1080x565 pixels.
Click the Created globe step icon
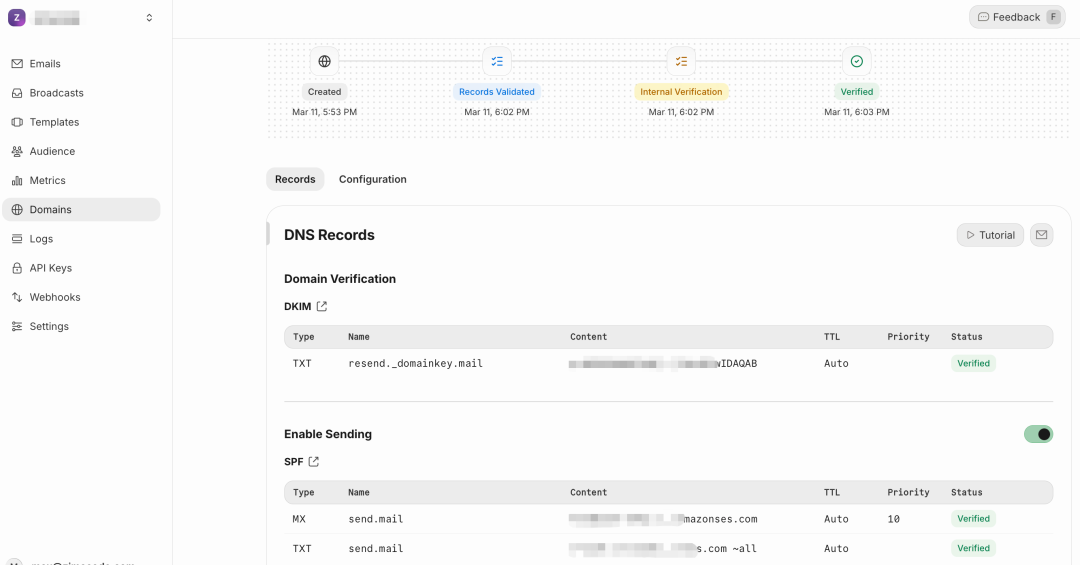[x=324, y=61]
